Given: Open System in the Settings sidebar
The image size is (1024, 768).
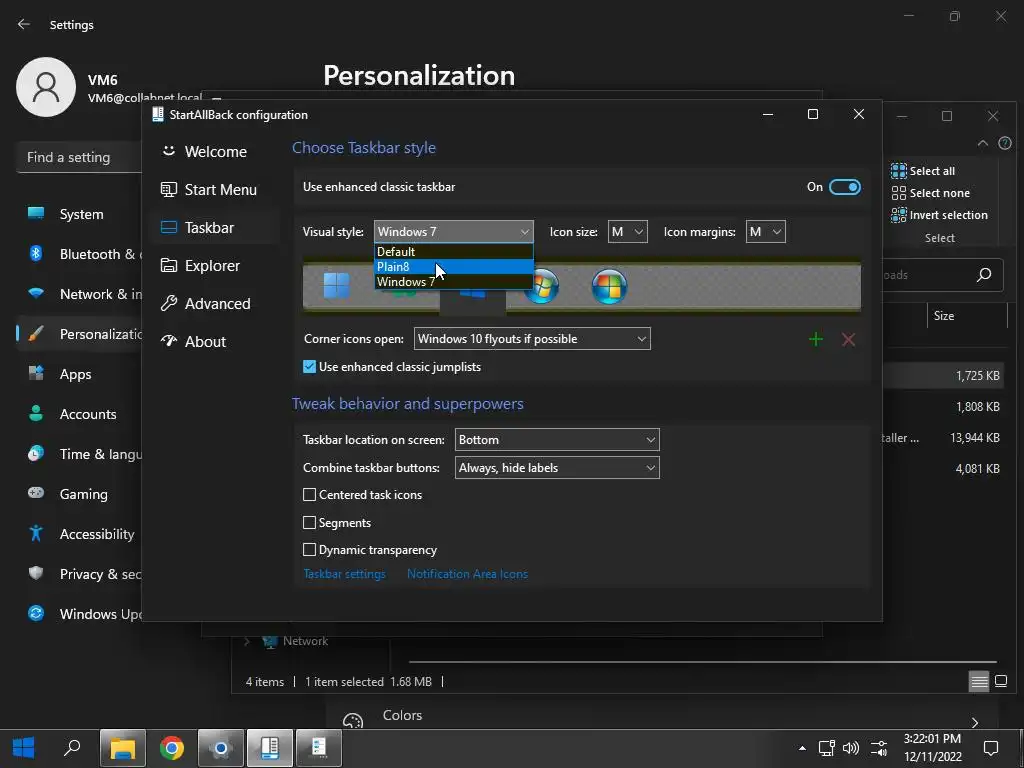Looking at the screenshot, I should click(x=81, y=214).
